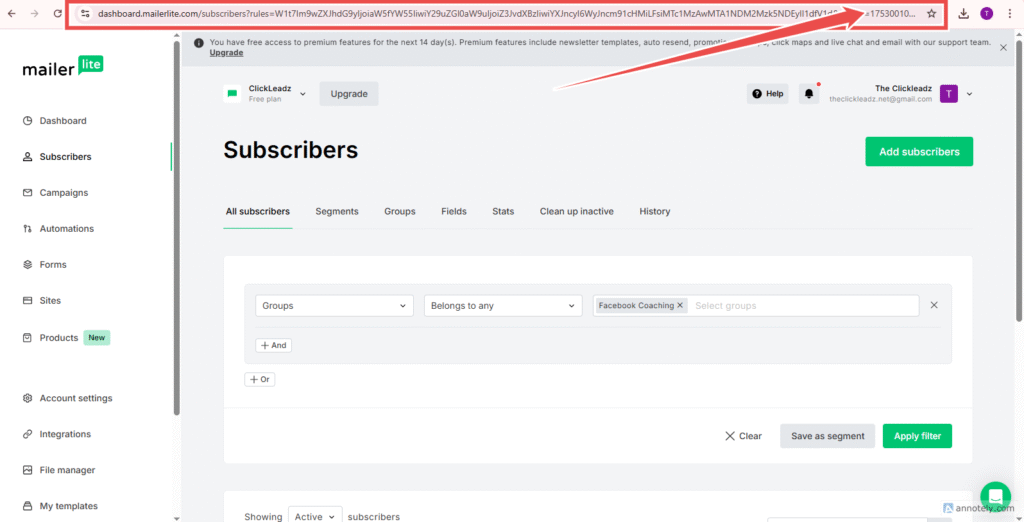Click Save as segment

pos(827,436)
